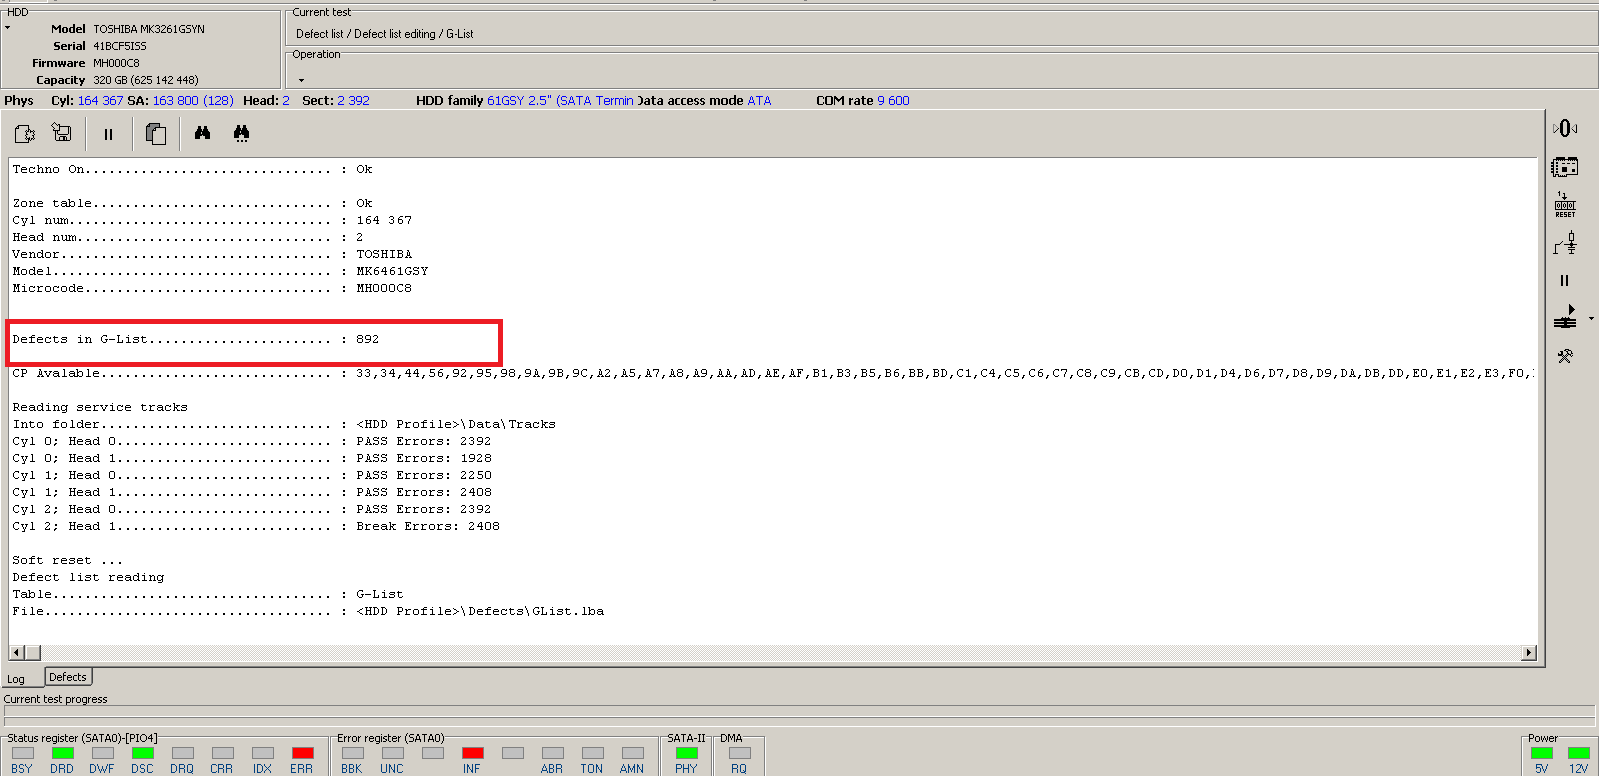1599x776 pixels.
Task: Click the Data access mode ATA value
Action: pos(759,101)
